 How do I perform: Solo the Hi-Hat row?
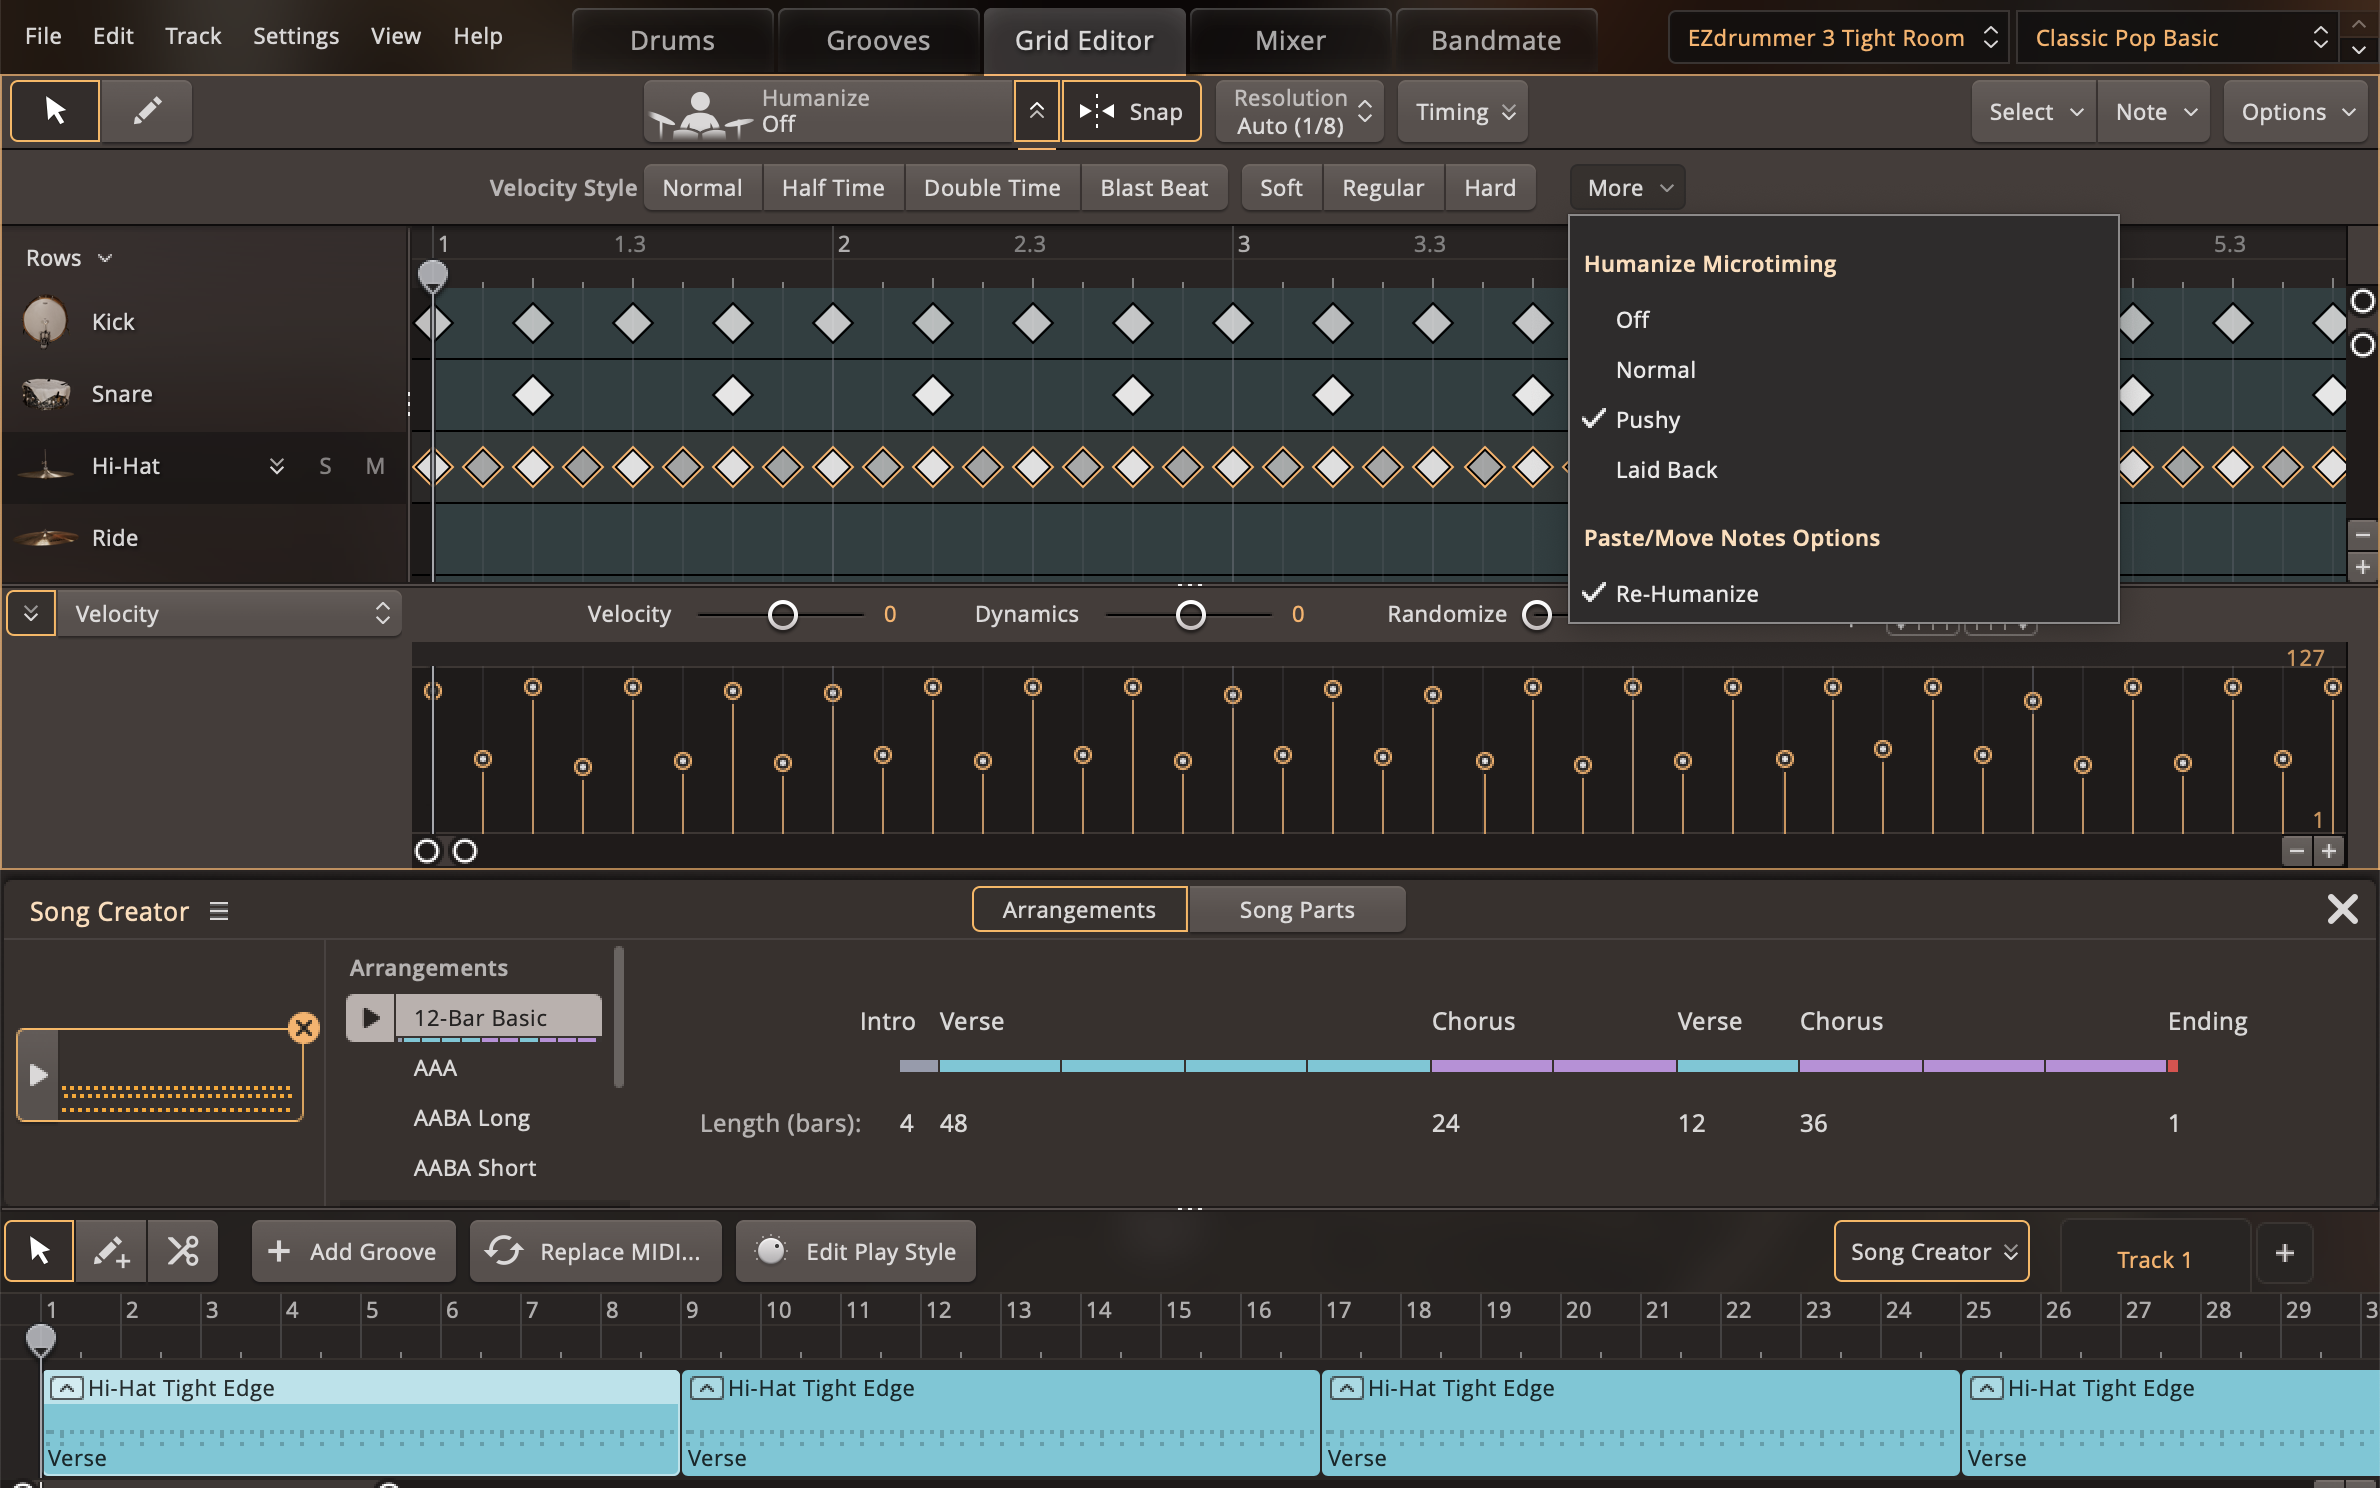[x=324, y=466]
